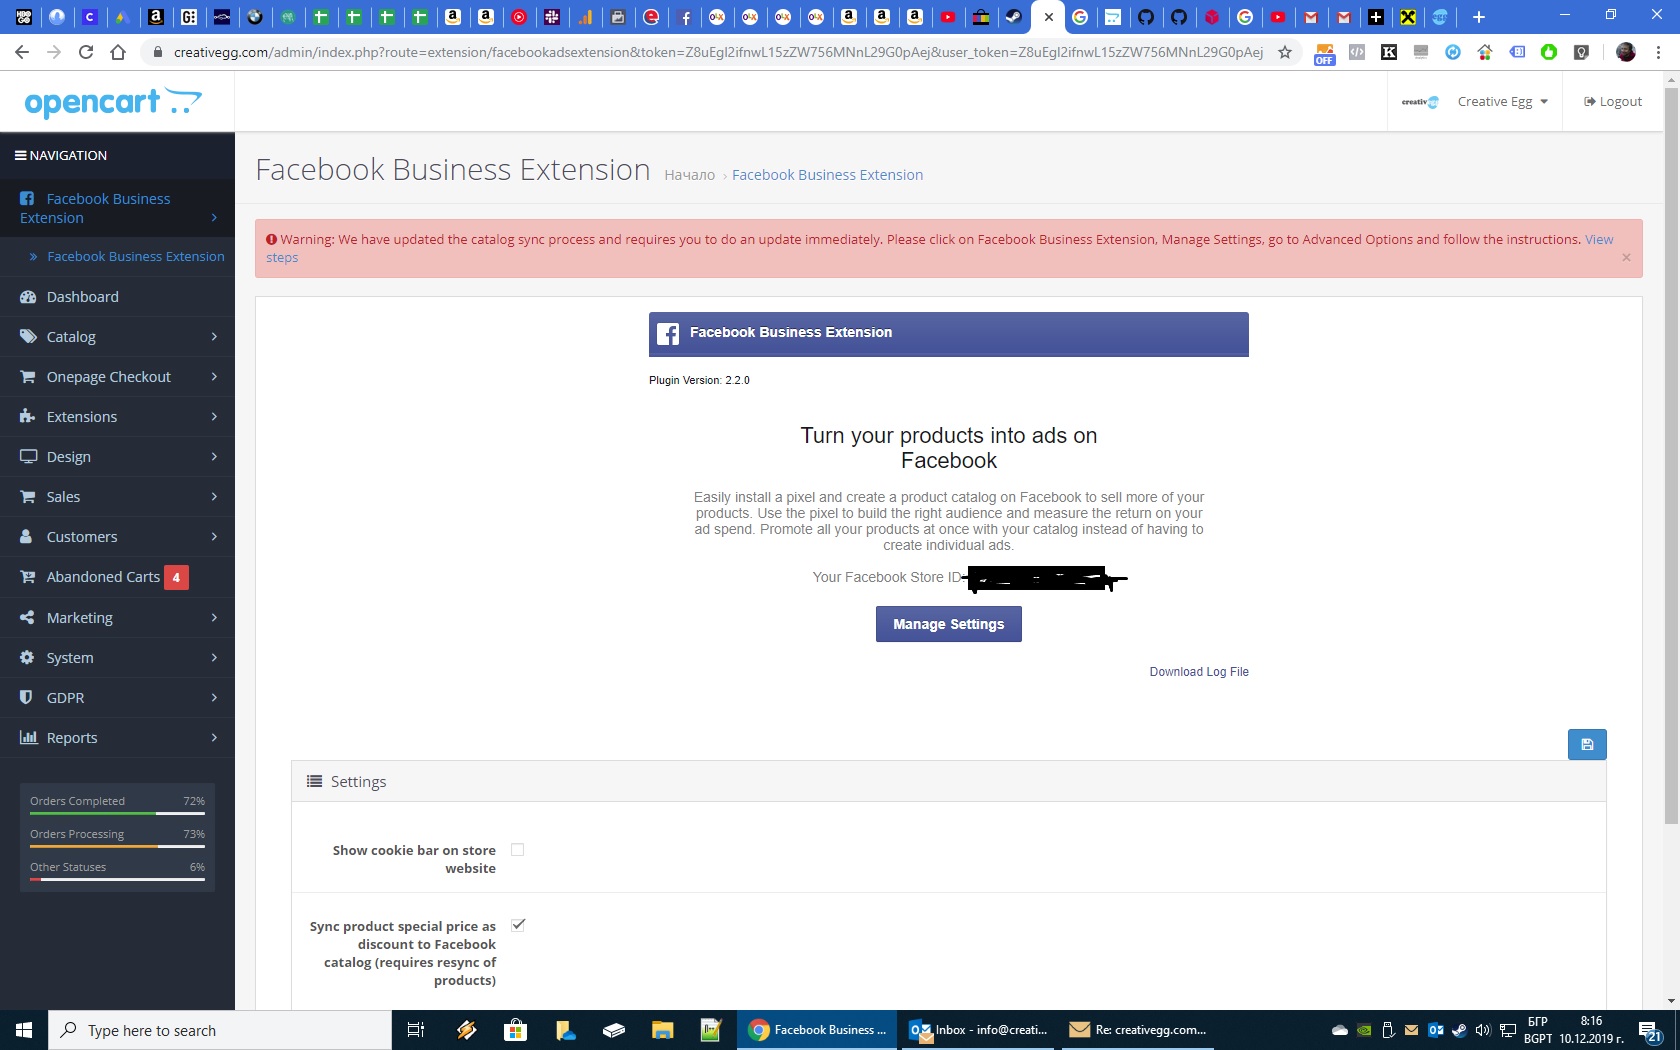Click the Download Log File link
Screen dimensions: 1680x1050
(1199, 672)
